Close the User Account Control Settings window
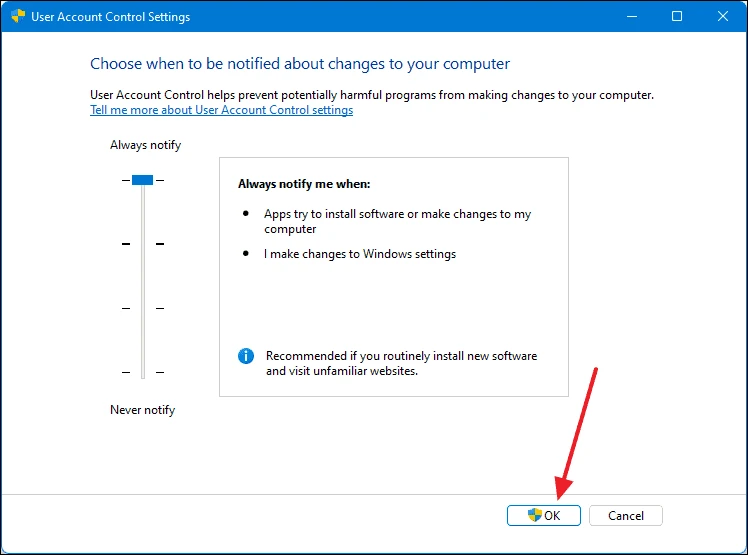 click(x=723, y=16)
